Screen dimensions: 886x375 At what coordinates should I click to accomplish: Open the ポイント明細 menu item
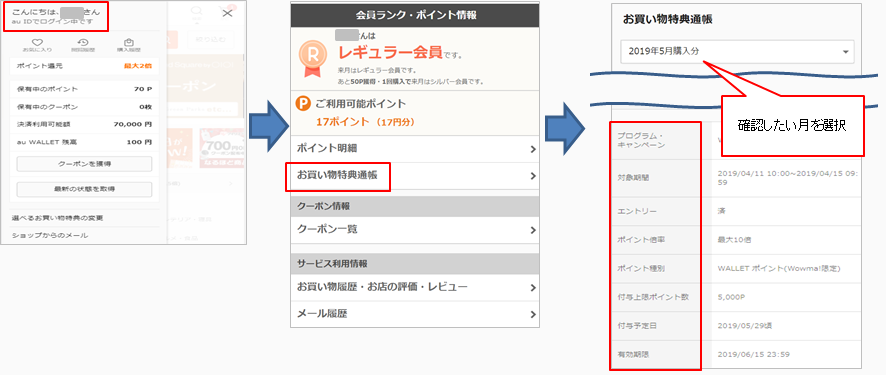click(x=415, y=149)
